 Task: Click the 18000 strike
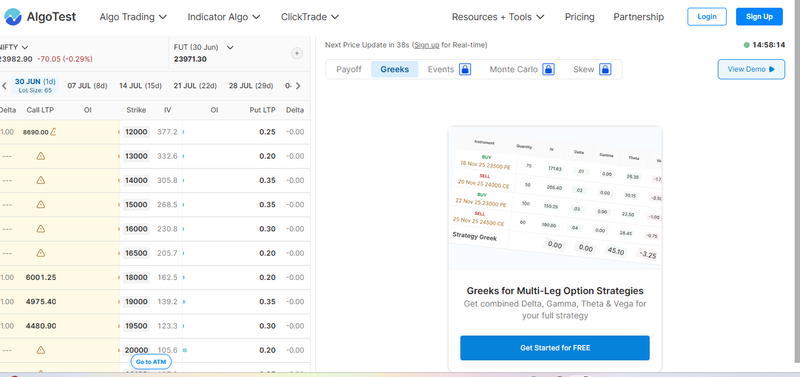pos(136,278)
